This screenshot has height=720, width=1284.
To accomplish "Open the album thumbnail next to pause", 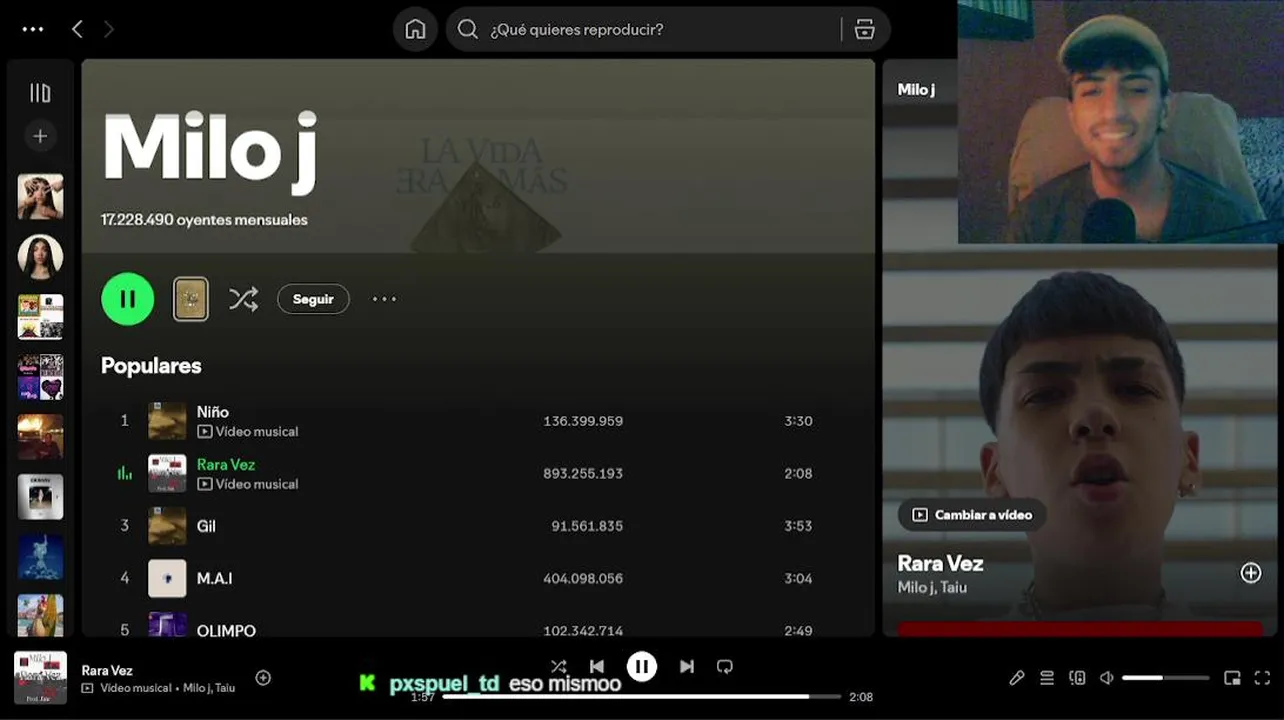I will pyautogui.click(x=191, y=299).
